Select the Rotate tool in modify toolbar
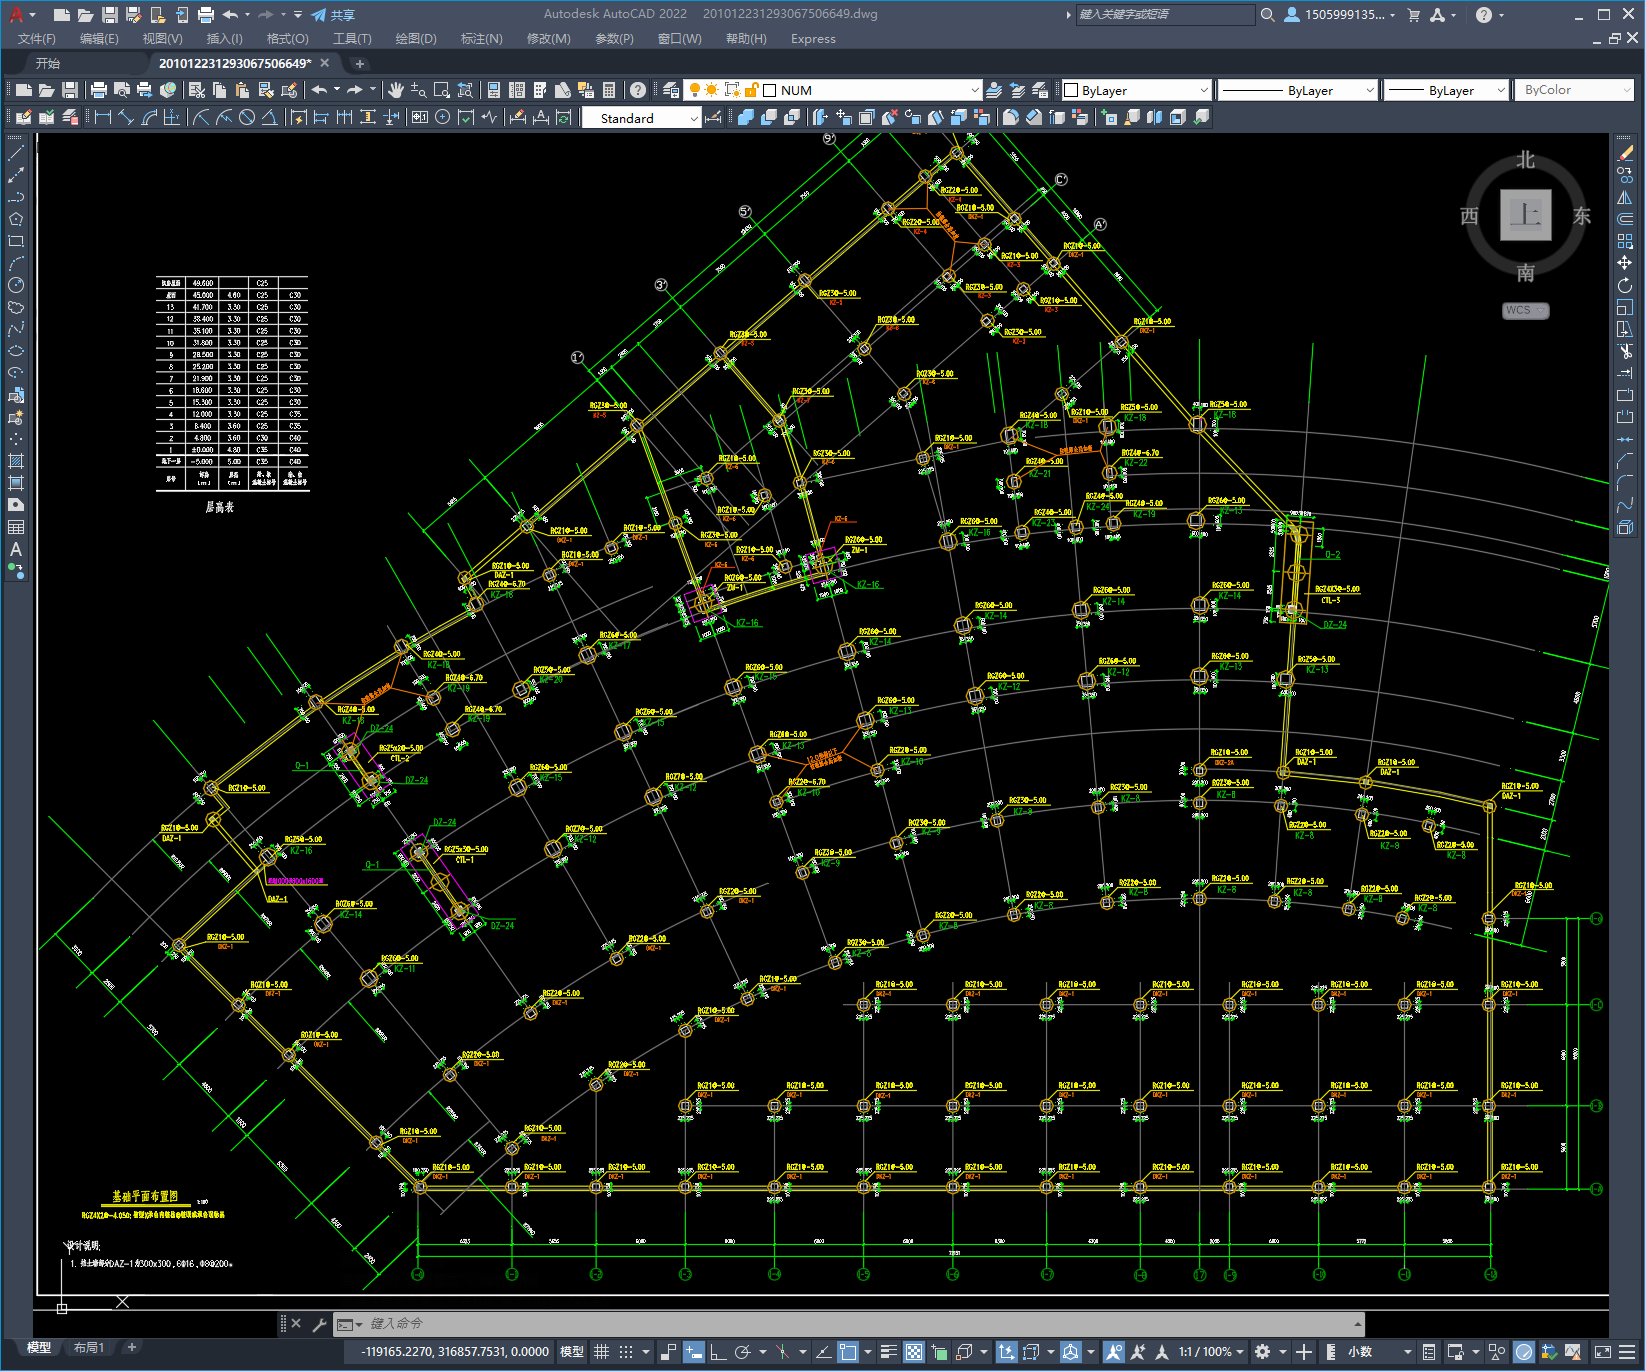The image size is (1645, 1371). coord(1625,285)
